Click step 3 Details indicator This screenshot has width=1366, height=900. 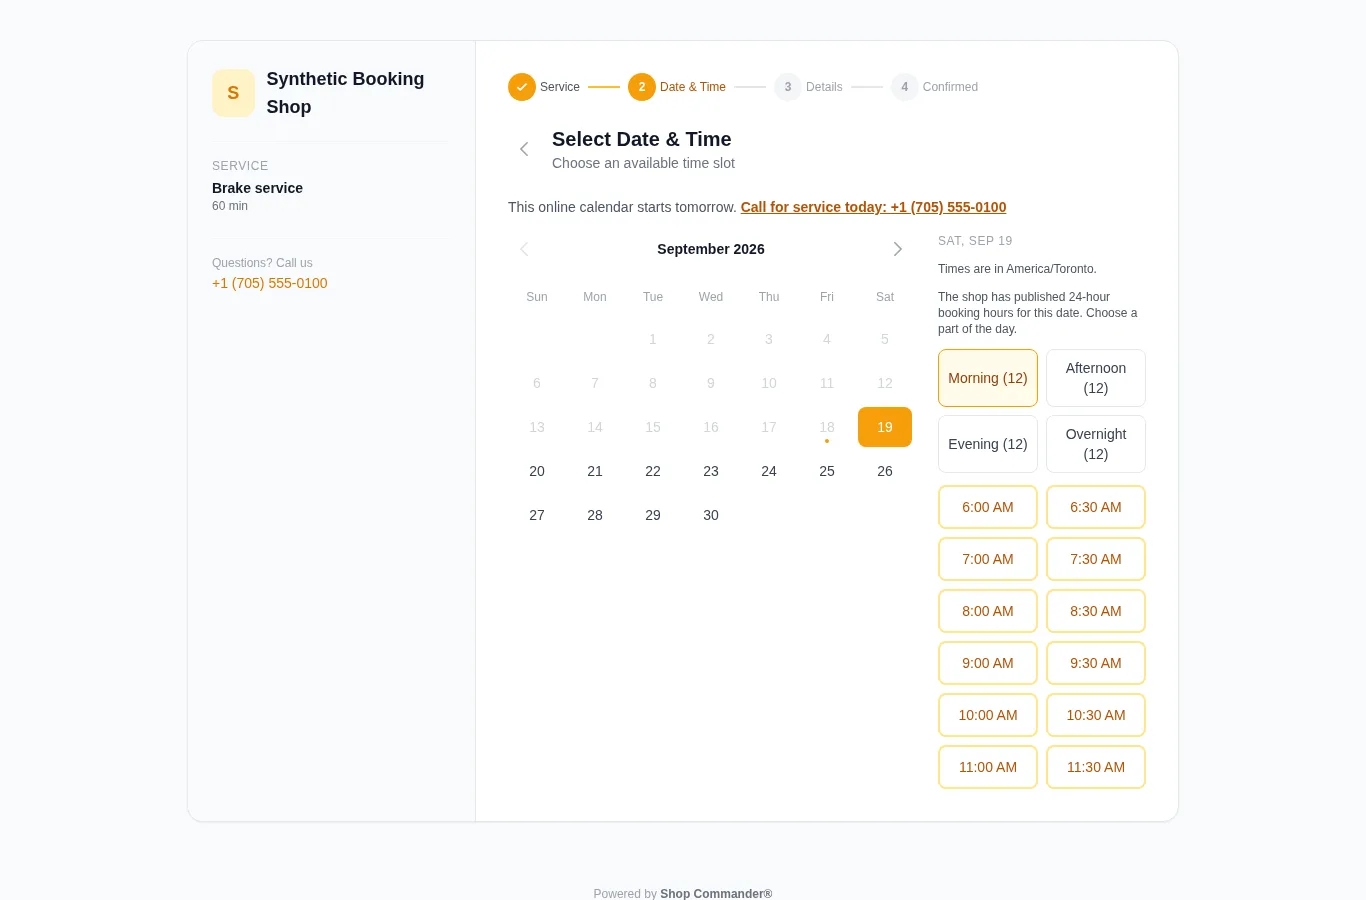point(788,87)
